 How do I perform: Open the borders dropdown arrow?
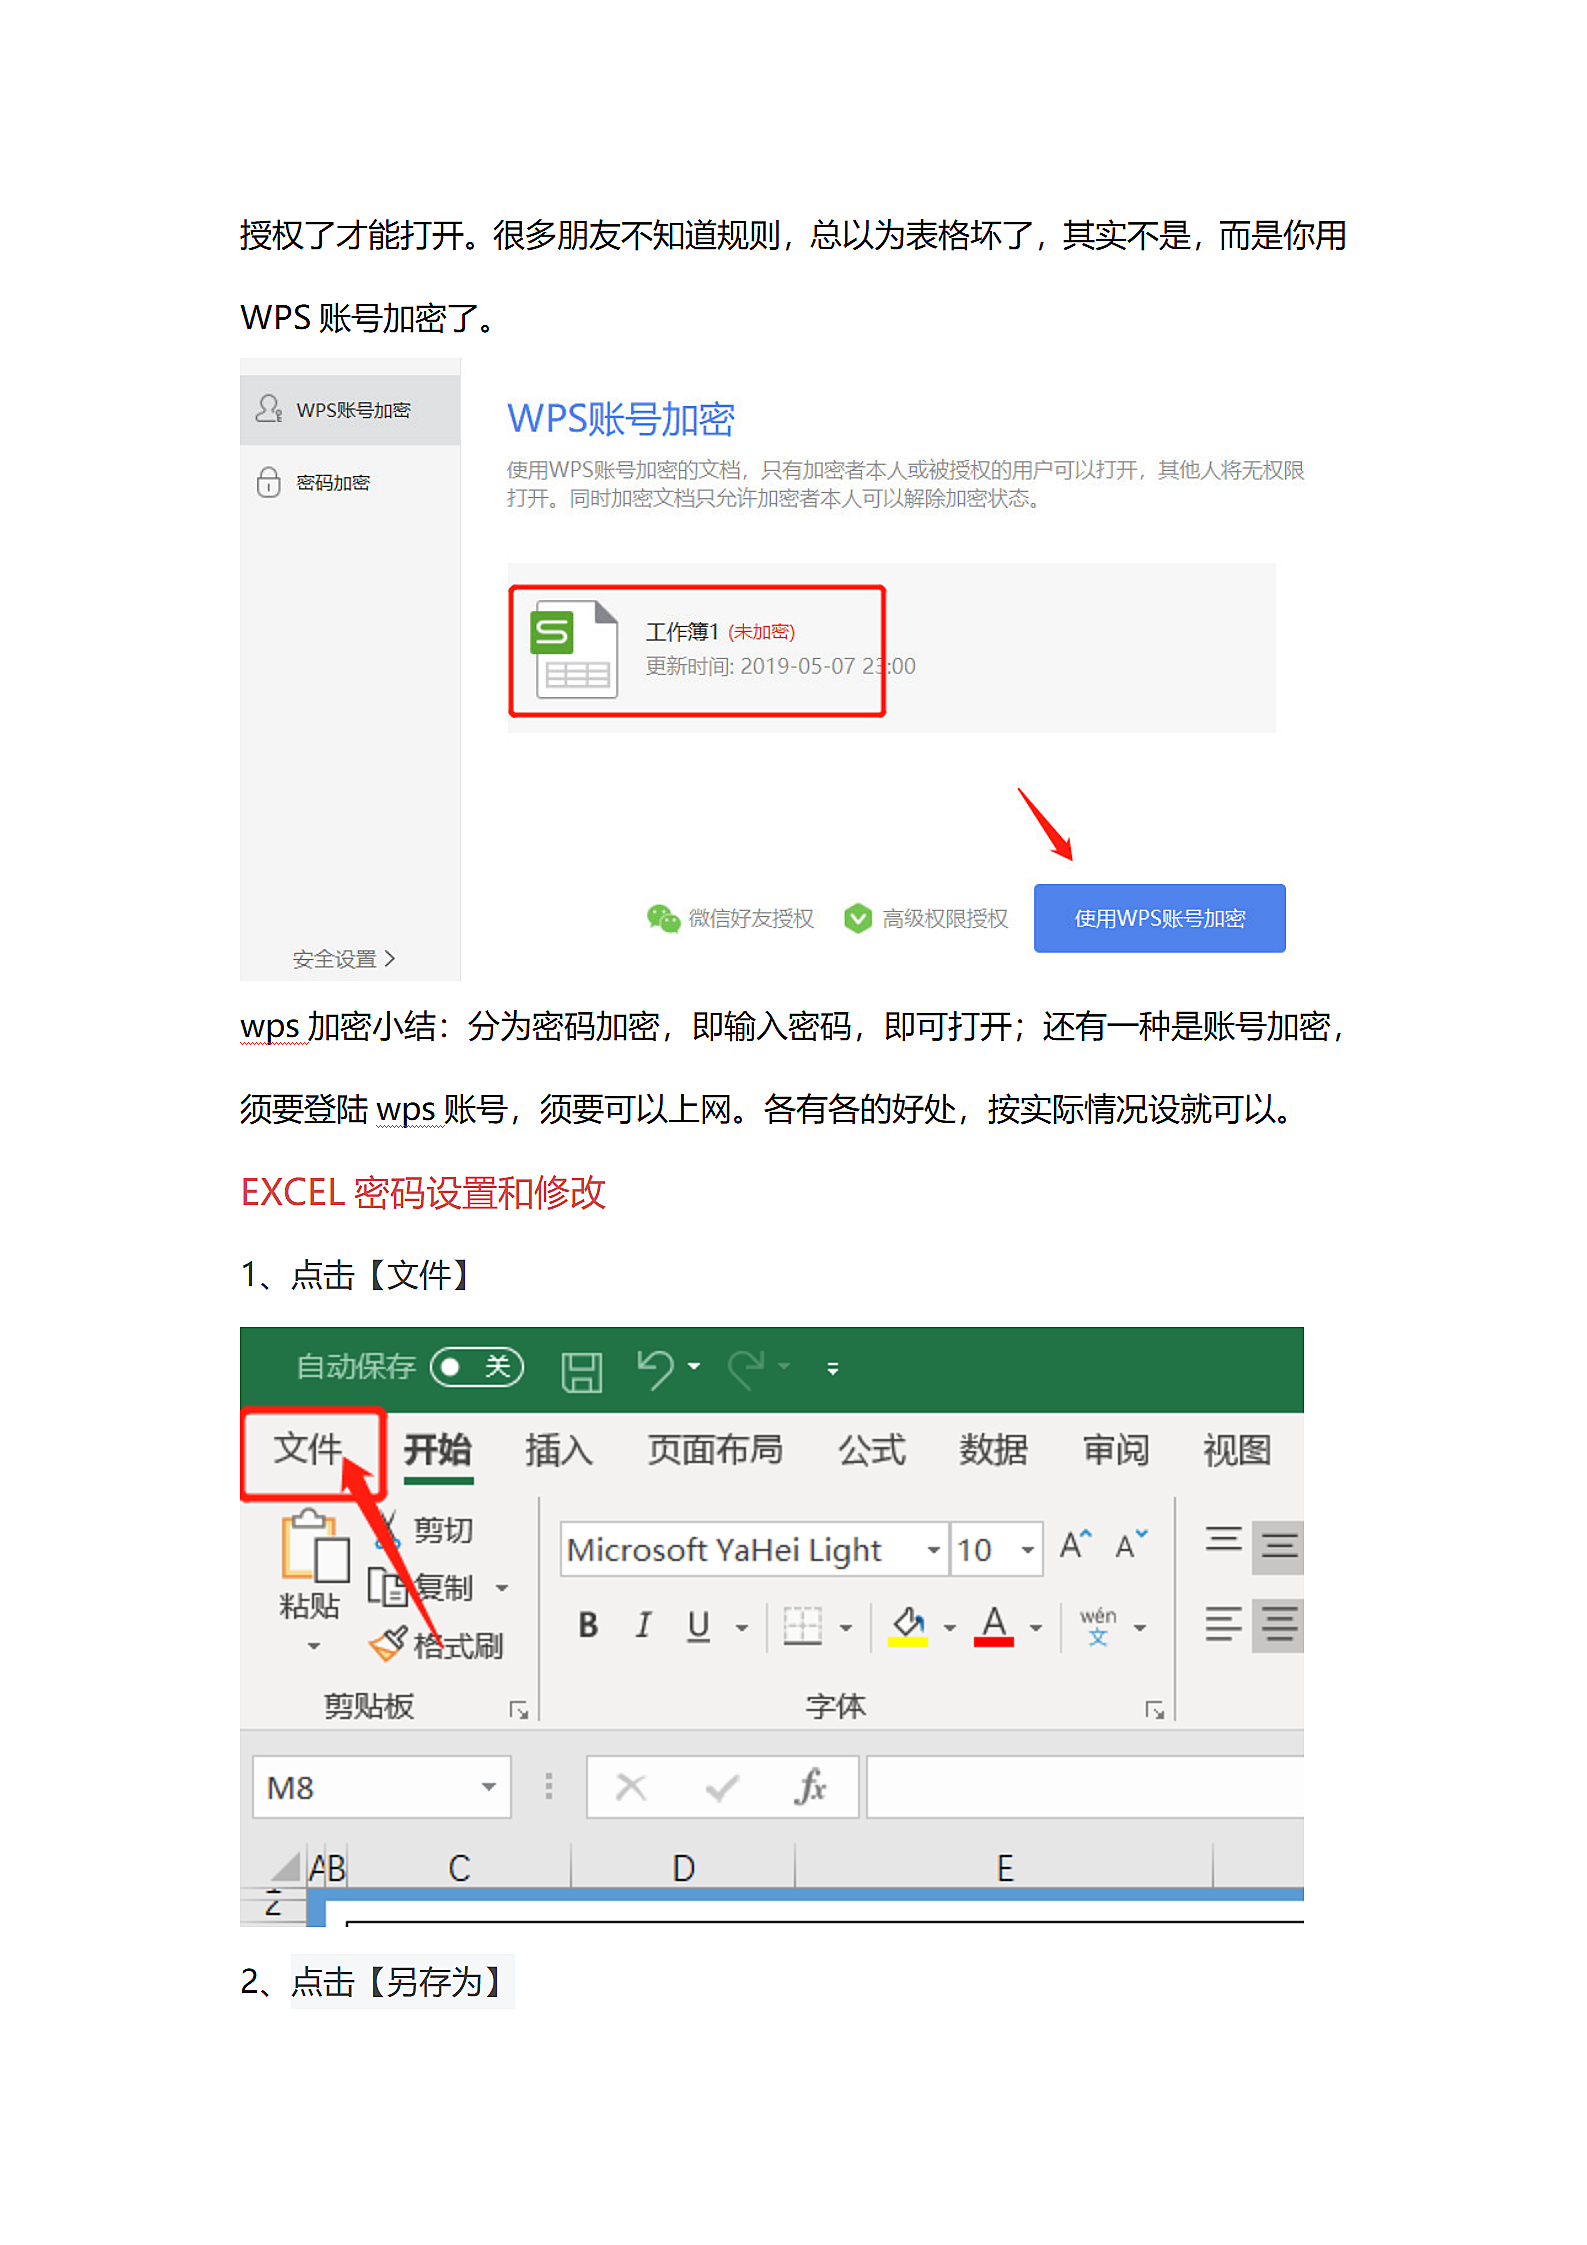pyautogui.click(x=846, y=1628)
